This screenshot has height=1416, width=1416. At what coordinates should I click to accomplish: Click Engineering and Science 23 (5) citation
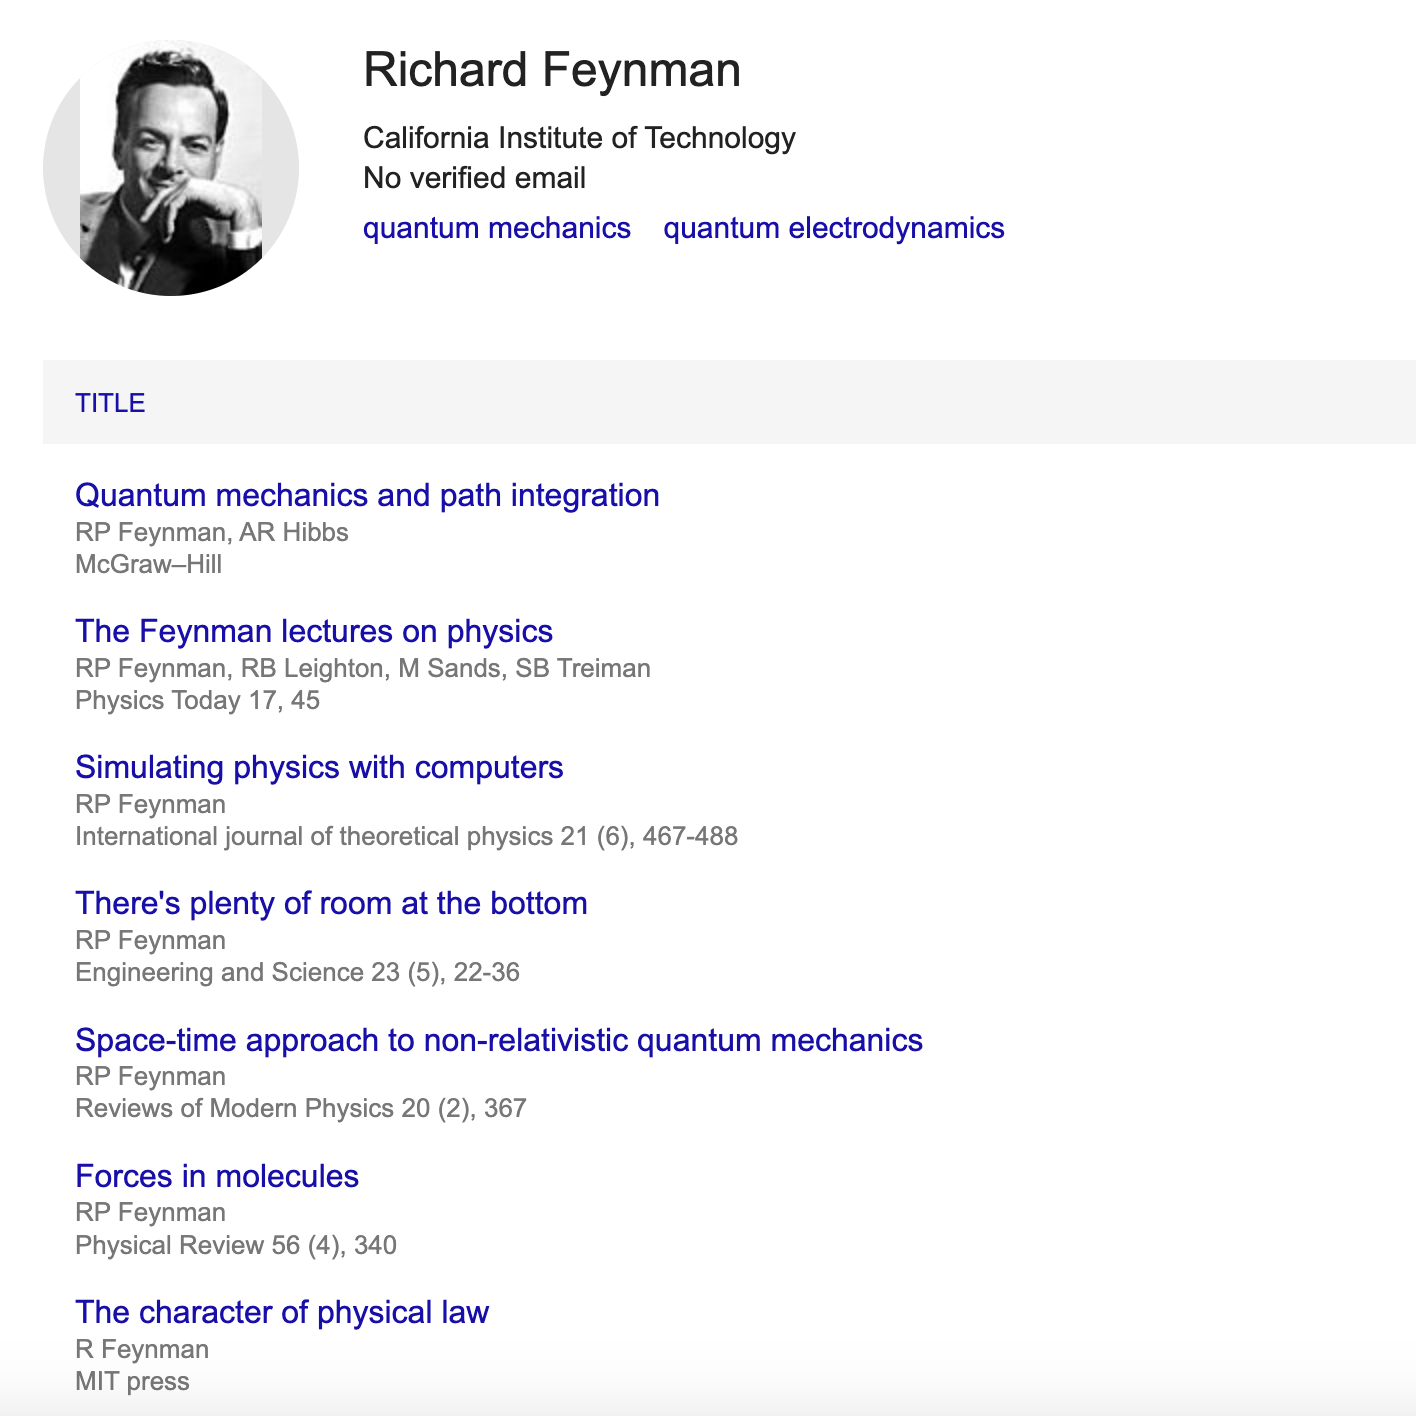298,972
